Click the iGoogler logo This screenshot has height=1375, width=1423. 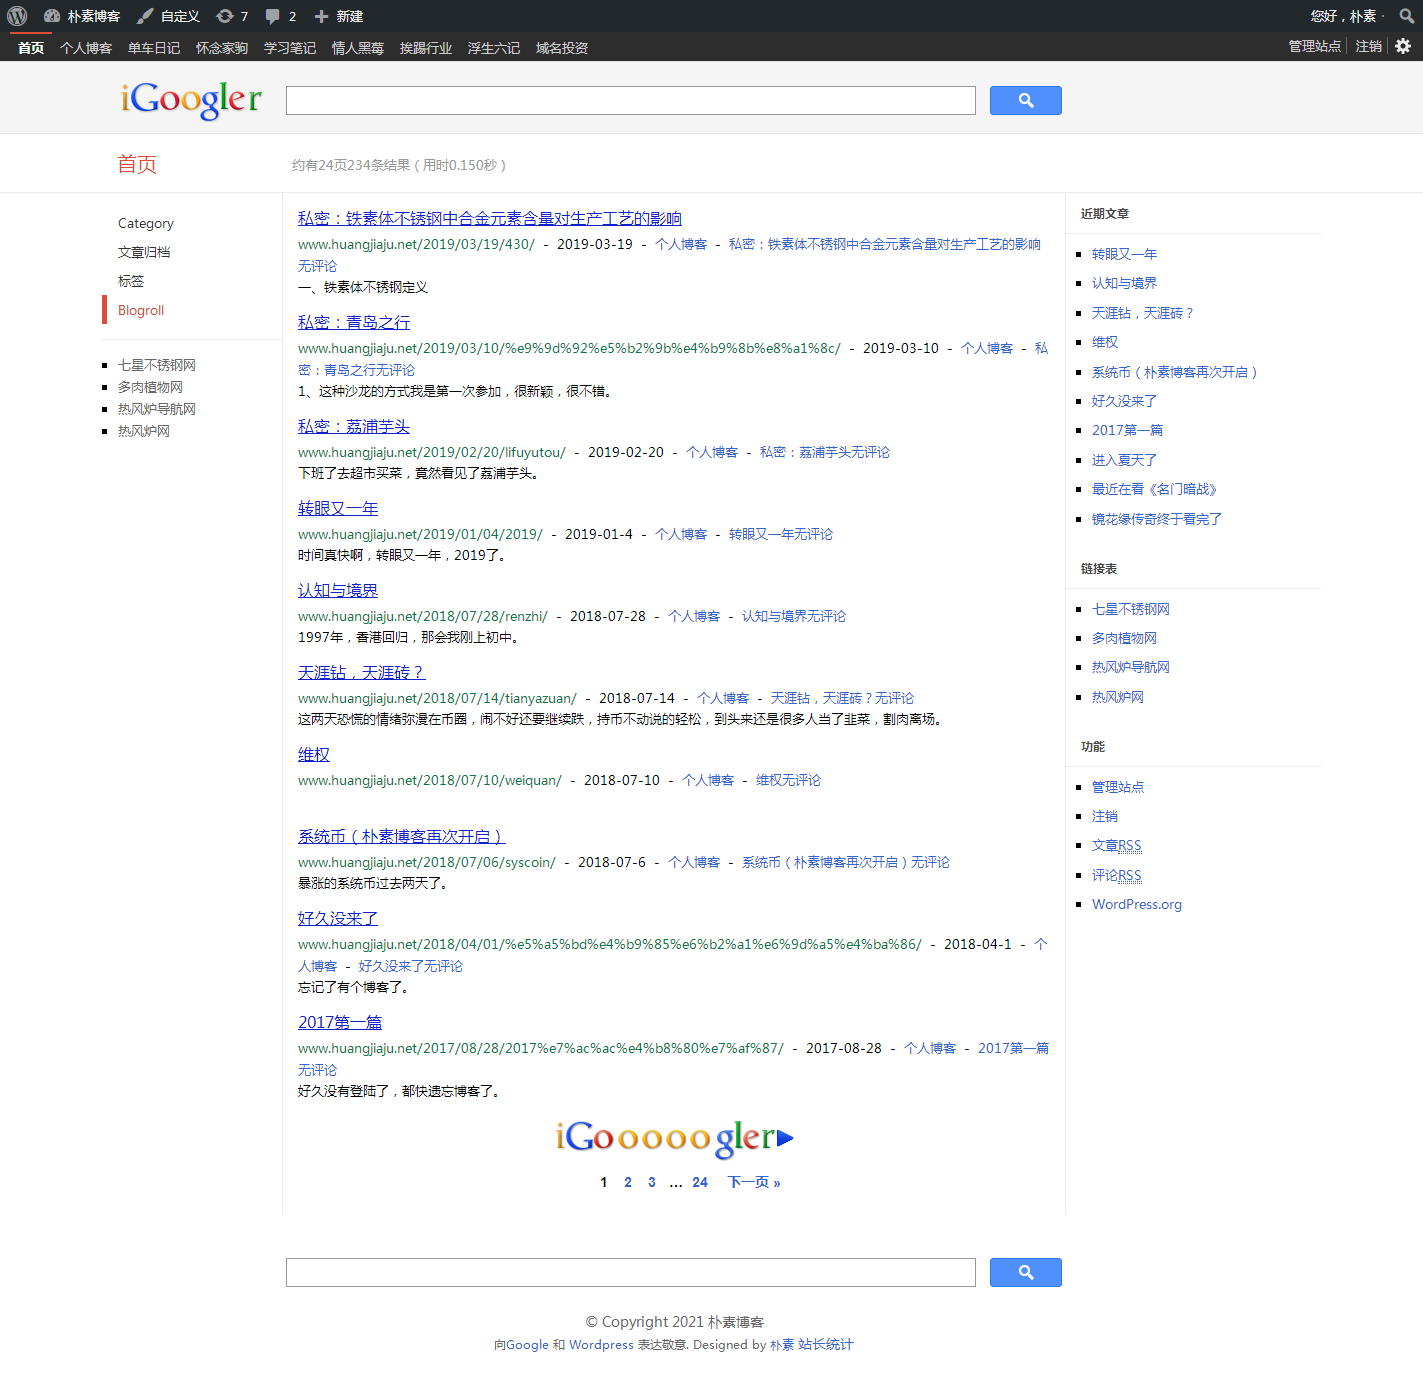(191, 99)
